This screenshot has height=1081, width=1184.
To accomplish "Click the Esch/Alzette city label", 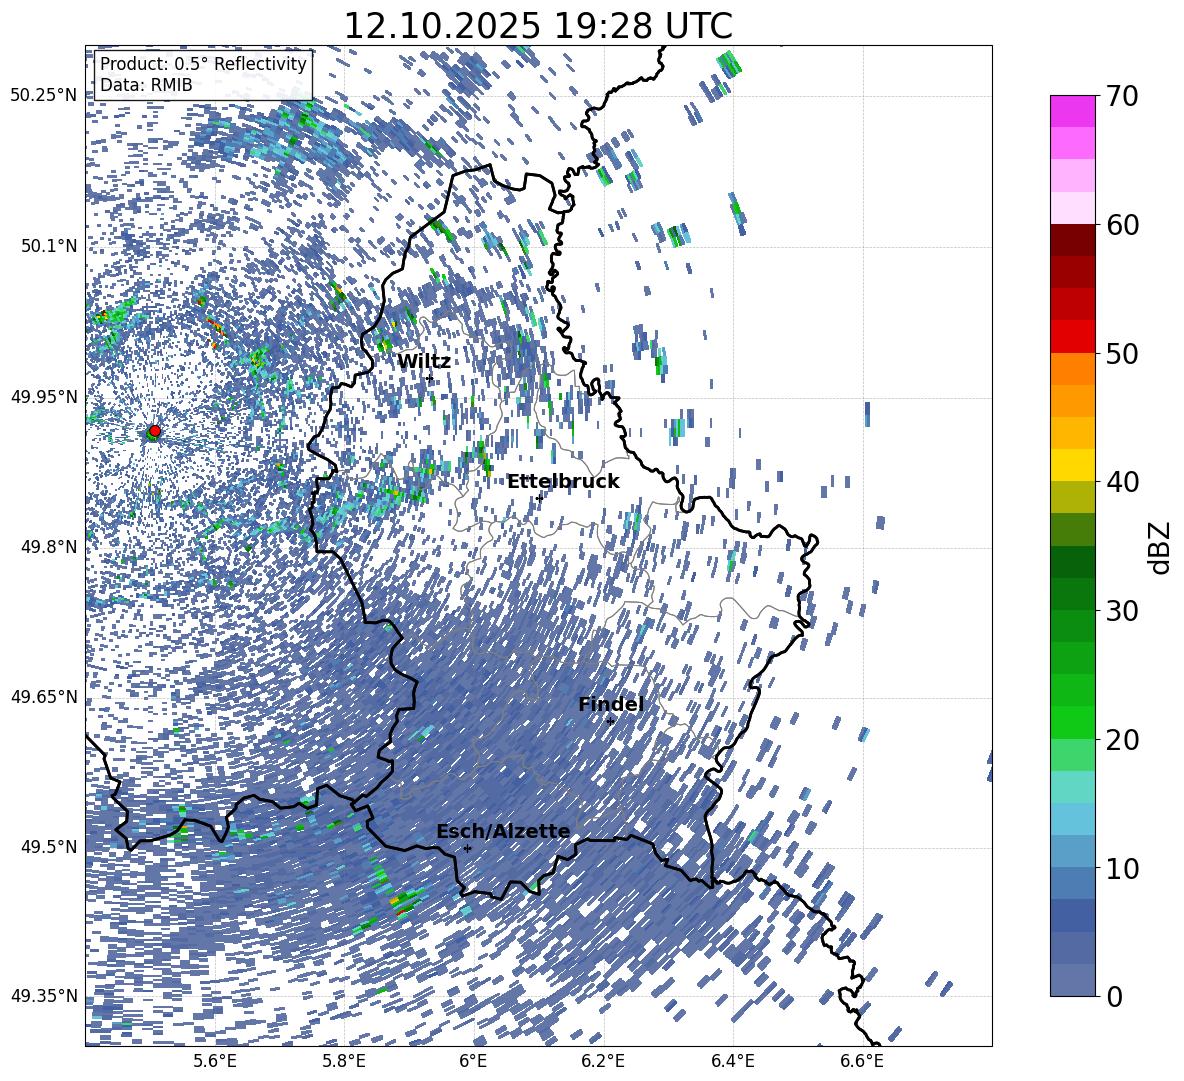I will 503,831.
